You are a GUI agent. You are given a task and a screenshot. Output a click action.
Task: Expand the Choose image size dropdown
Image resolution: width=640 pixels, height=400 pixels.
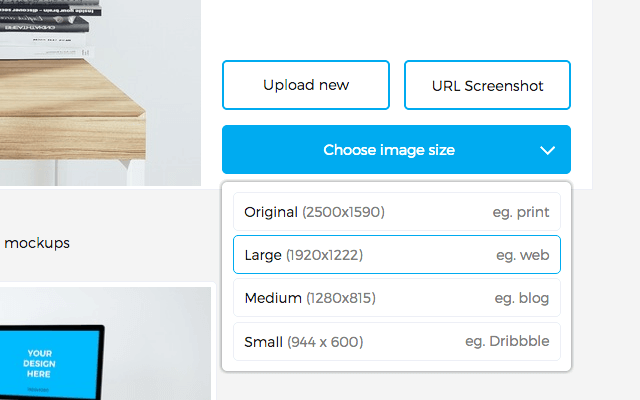coord(396,149)
